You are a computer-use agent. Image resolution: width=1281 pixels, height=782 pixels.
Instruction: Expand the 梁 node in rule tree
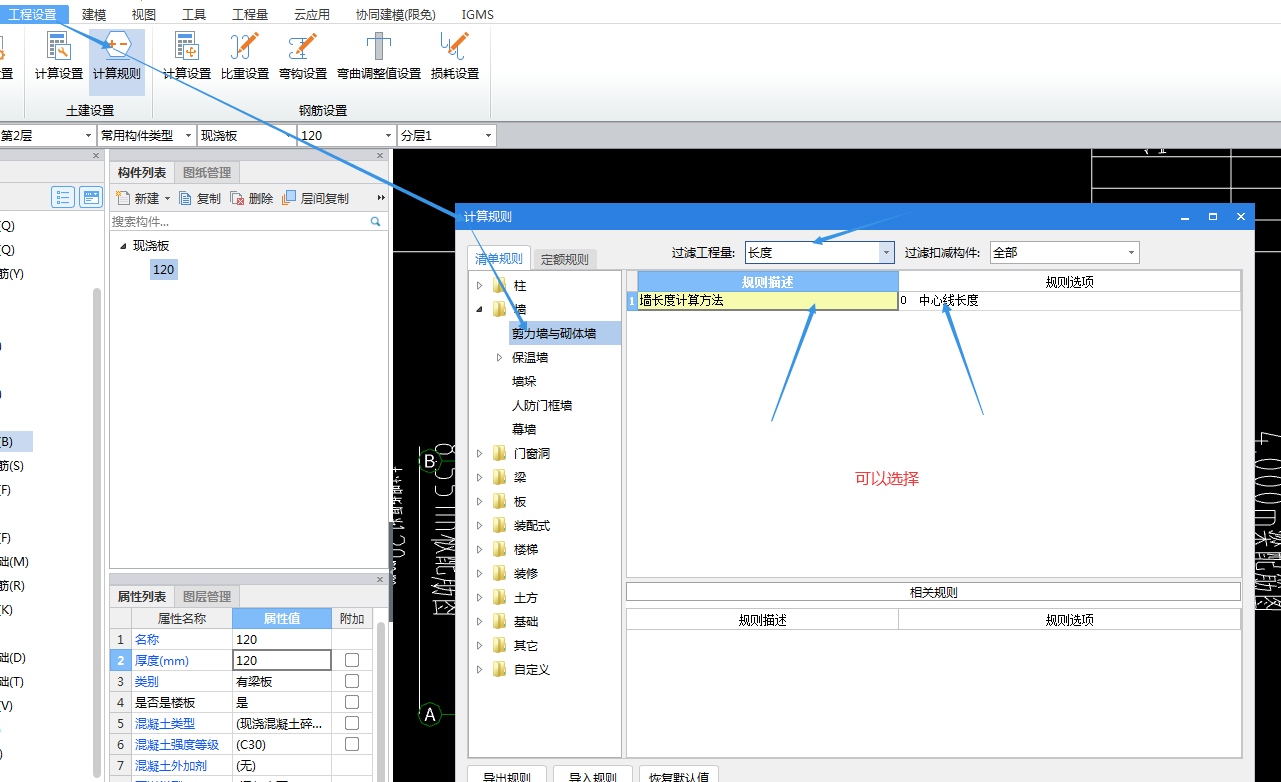point(479,478)
